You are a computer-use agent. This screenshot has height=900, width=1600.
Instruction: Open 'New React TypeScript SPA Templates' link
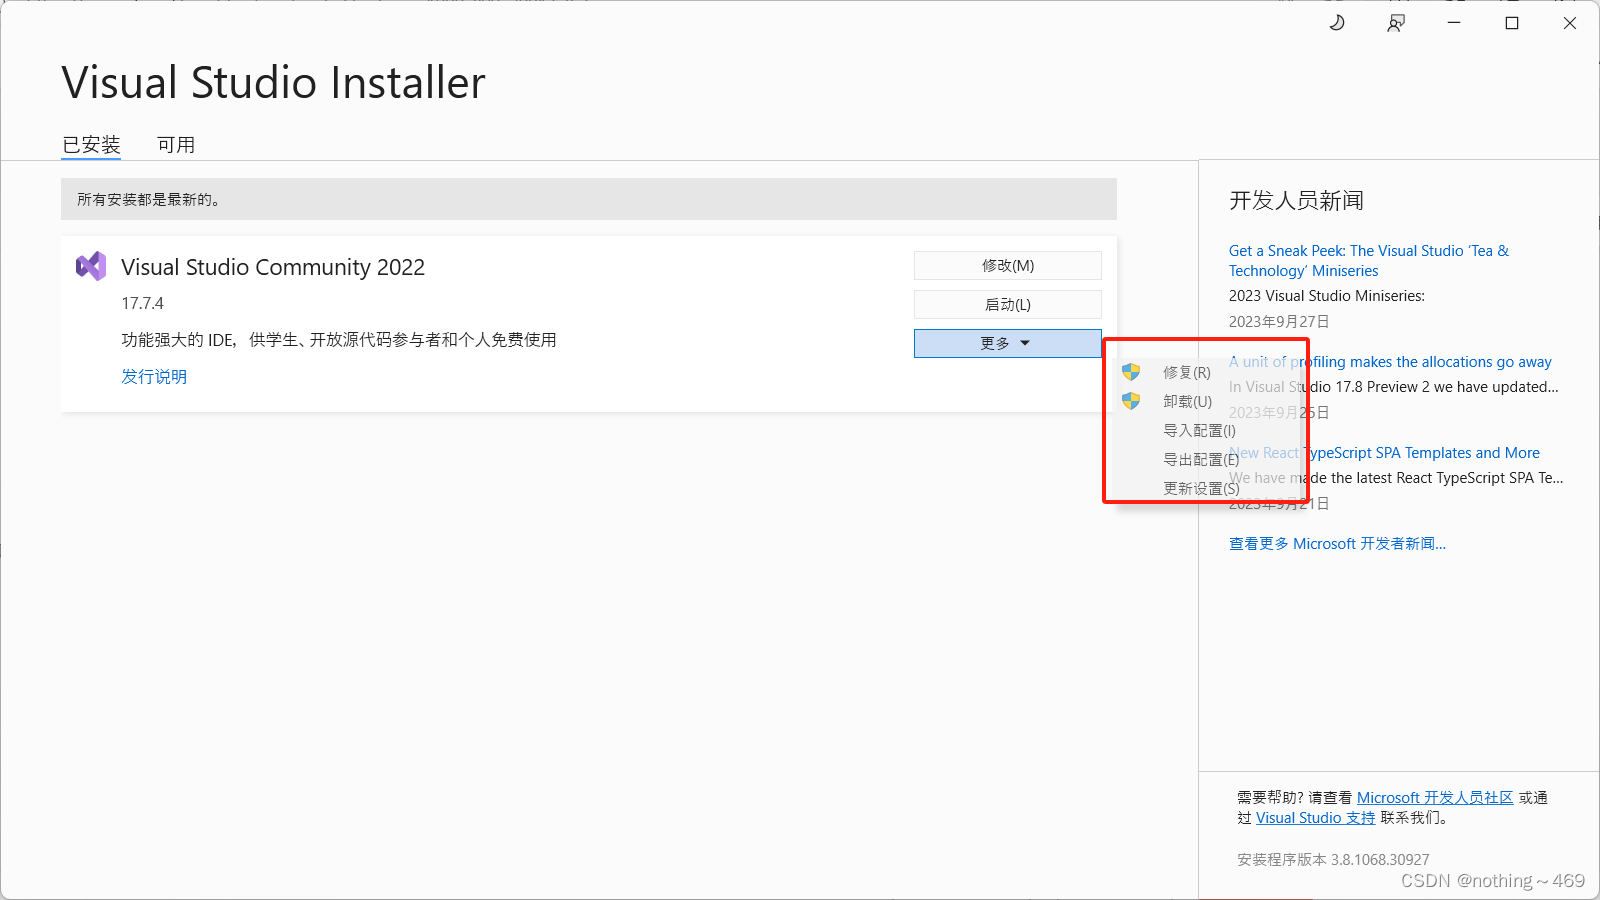(x=1384, y=453)
